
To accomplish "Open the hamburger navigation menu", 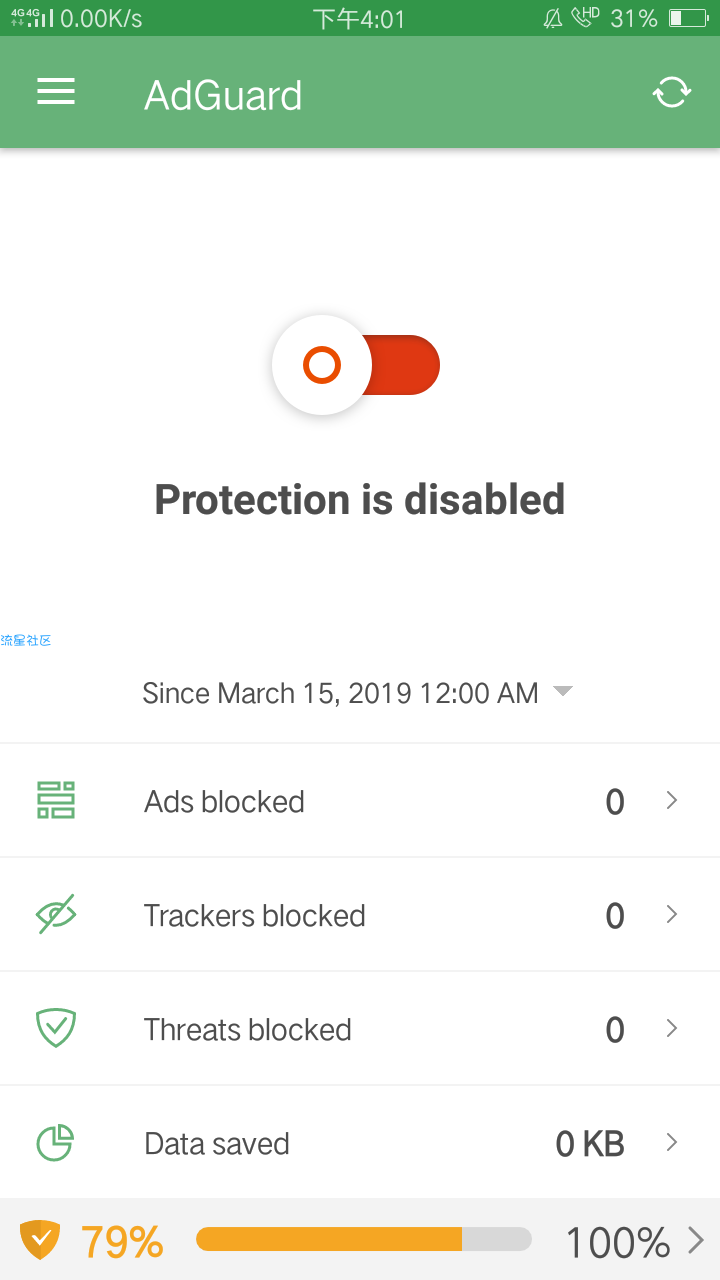I will point(56,93).
